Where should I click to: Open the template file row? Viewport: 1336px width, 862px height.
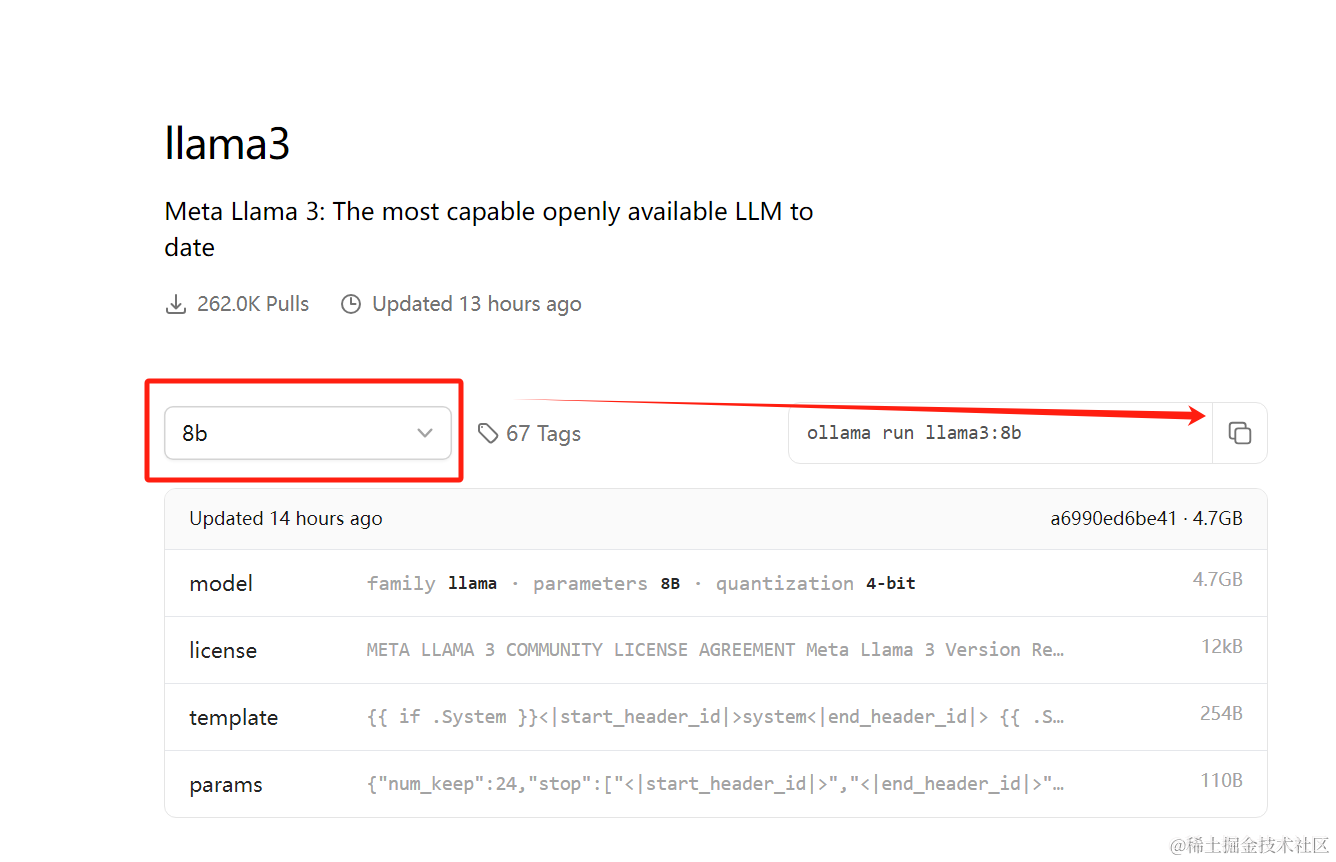click(715, 717)
